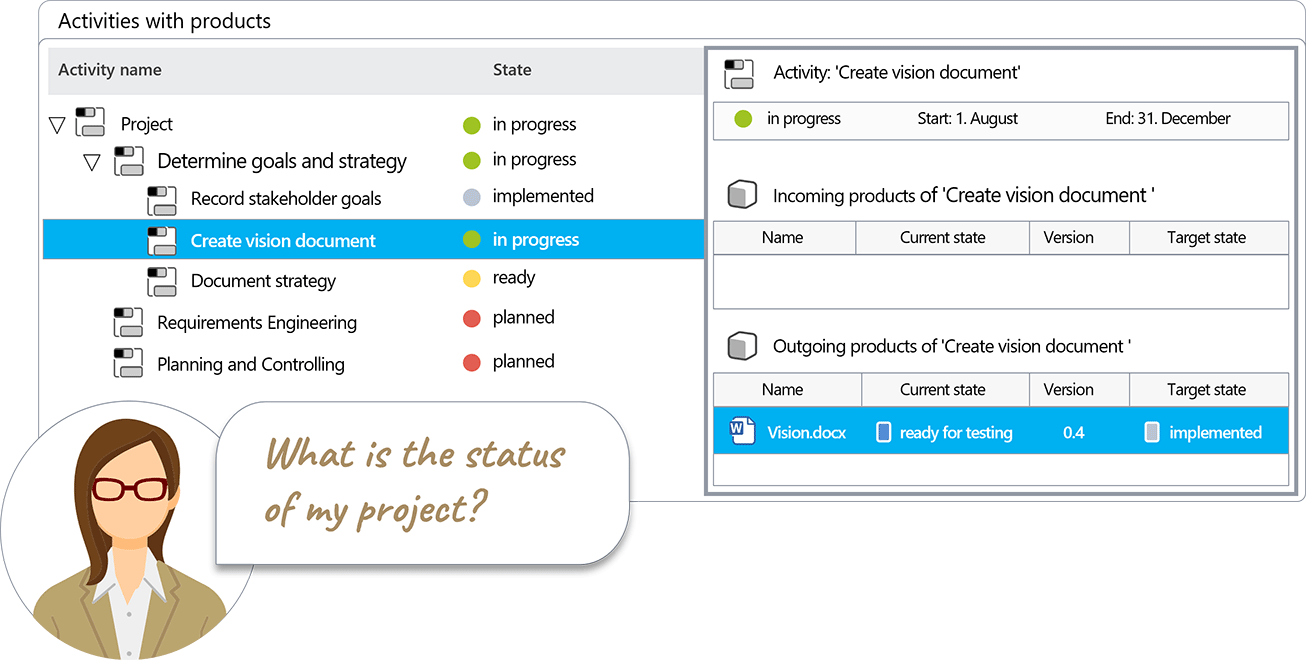Screen dimensions: 1306x660
Task: Click the yellow 'ready' status dot
Action: click(x=472, y=279)
